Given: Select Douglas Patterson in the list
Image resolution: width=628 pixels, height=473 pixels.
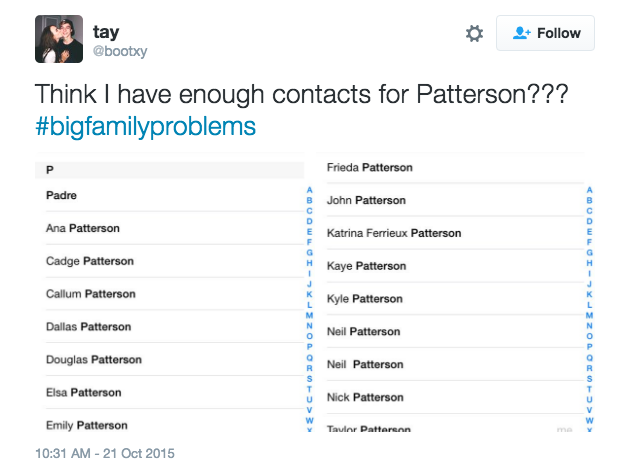Looking at the screenshot, I should tap(175, 360).
